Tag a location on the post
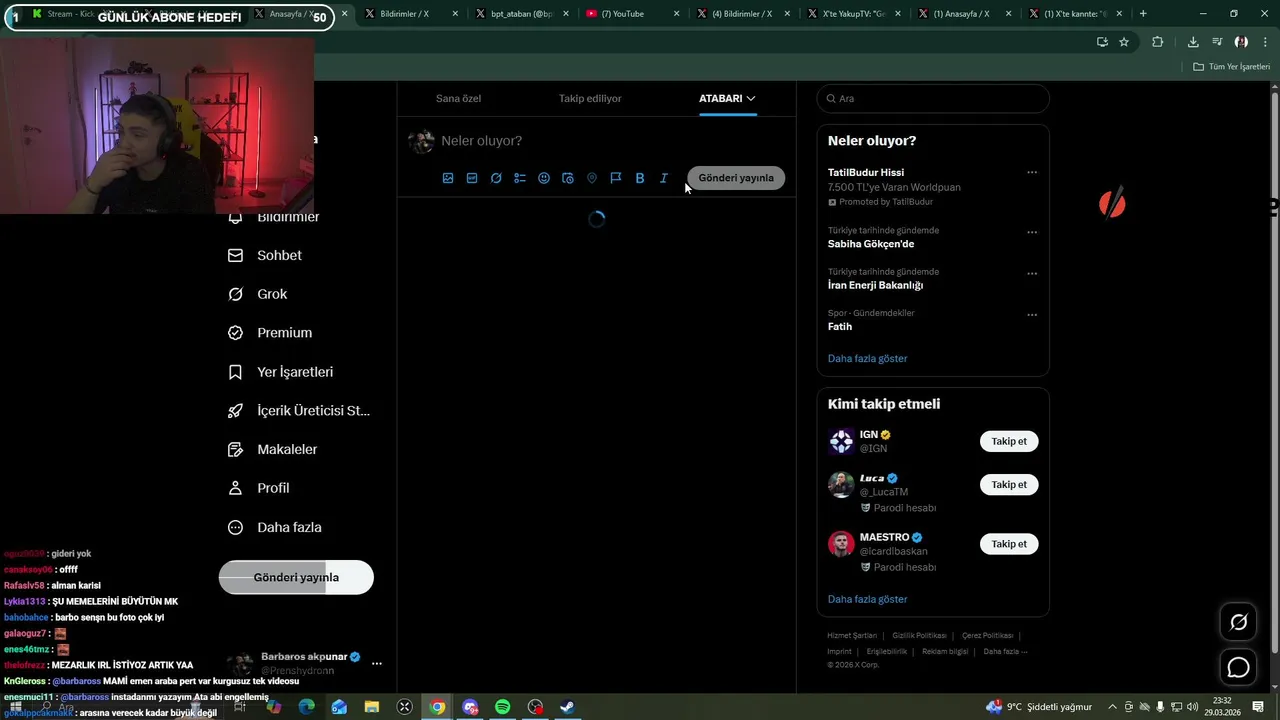1280x720 pixels. point(592,178)
